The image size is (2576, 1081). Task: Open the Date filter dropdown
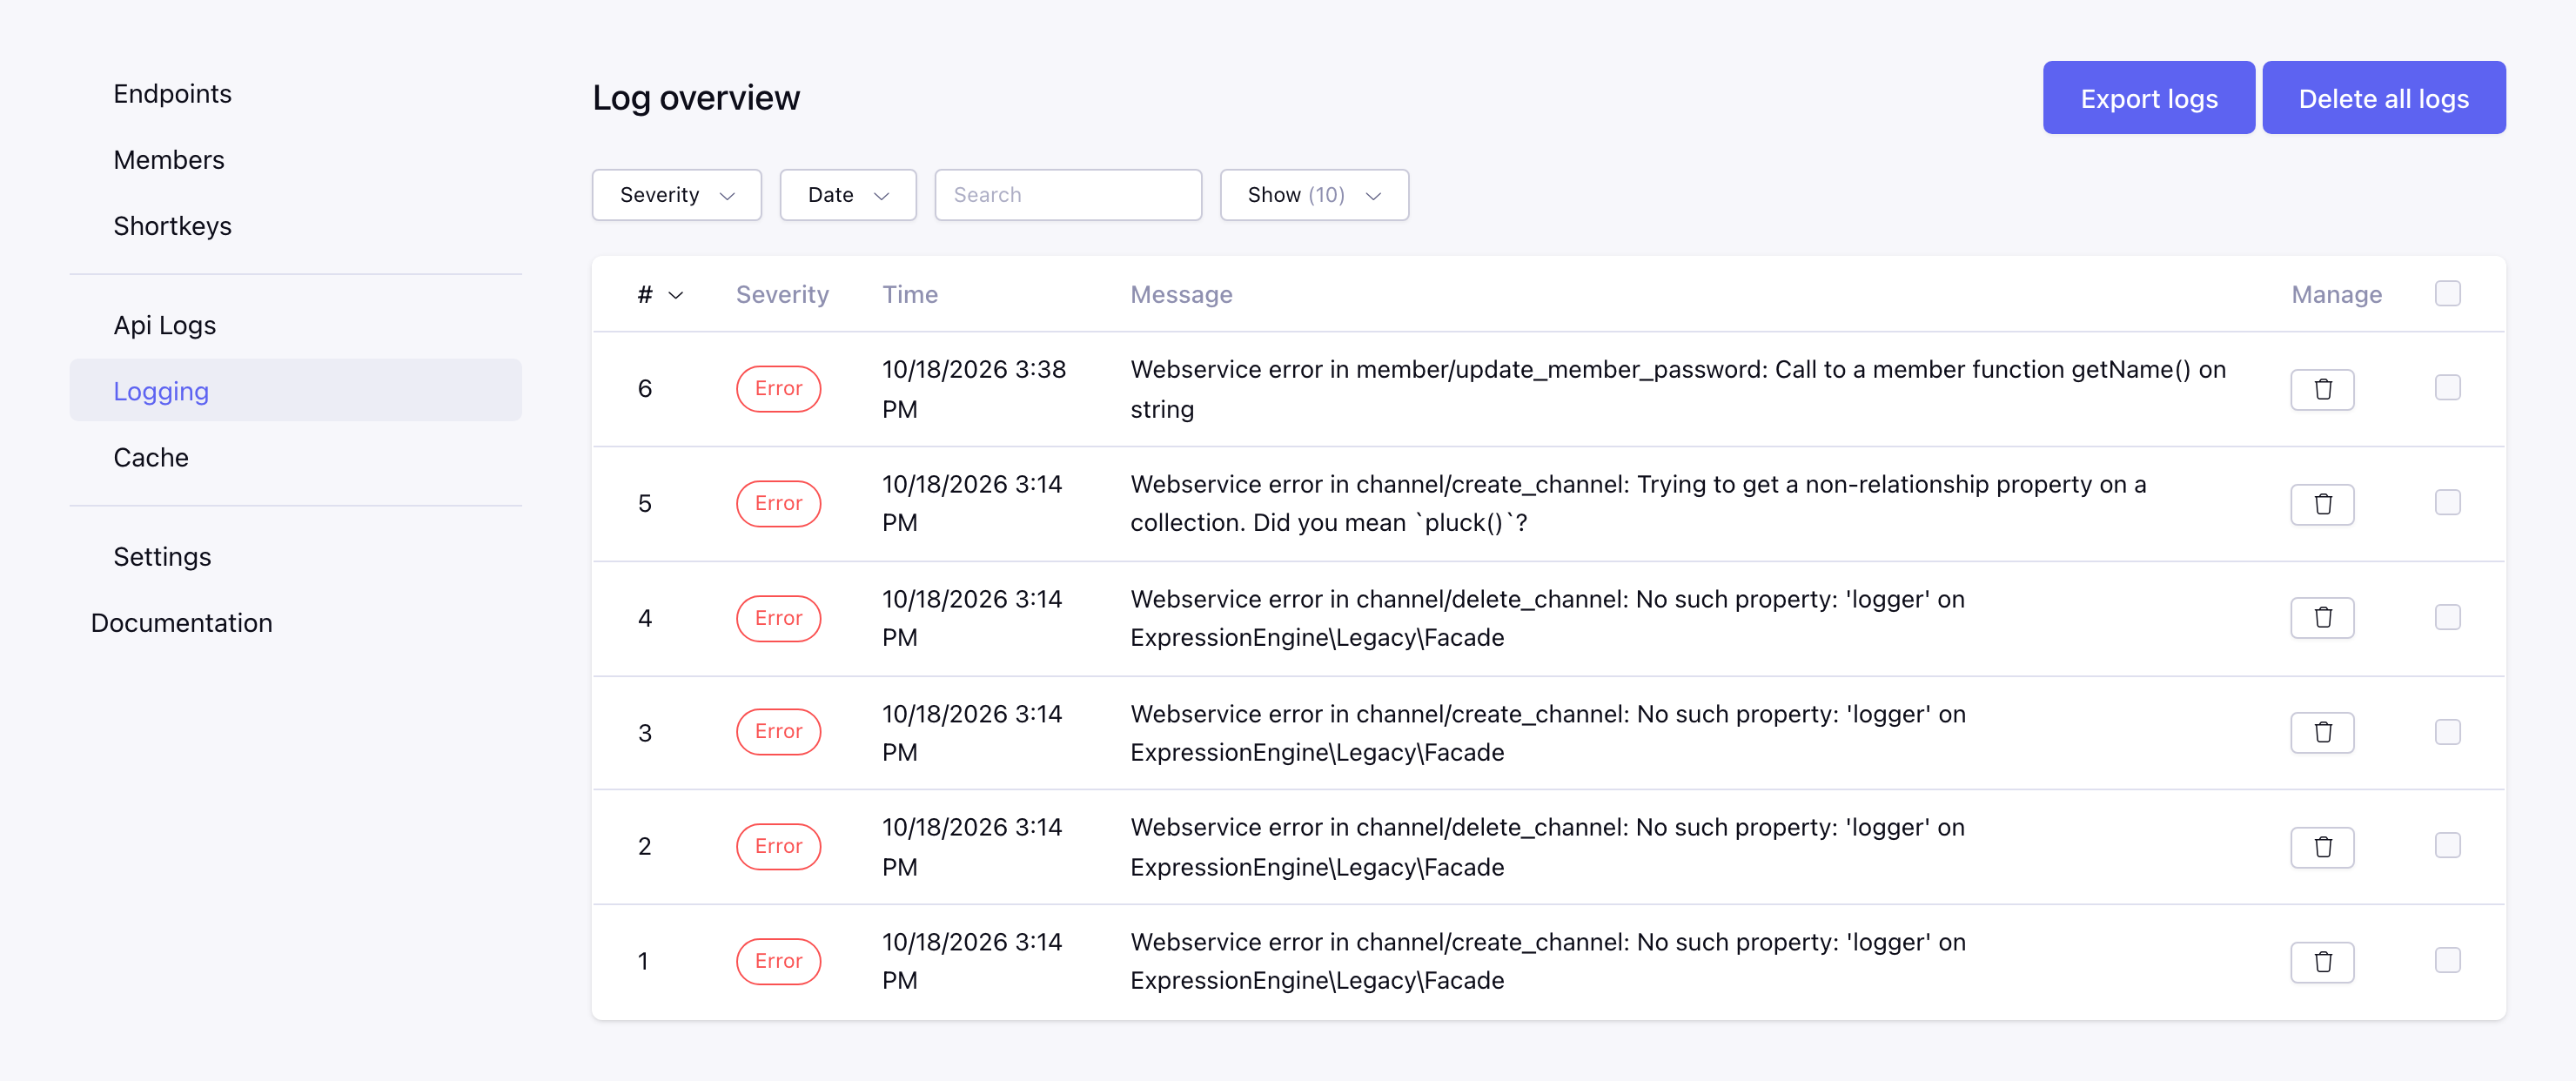(848, 195)
